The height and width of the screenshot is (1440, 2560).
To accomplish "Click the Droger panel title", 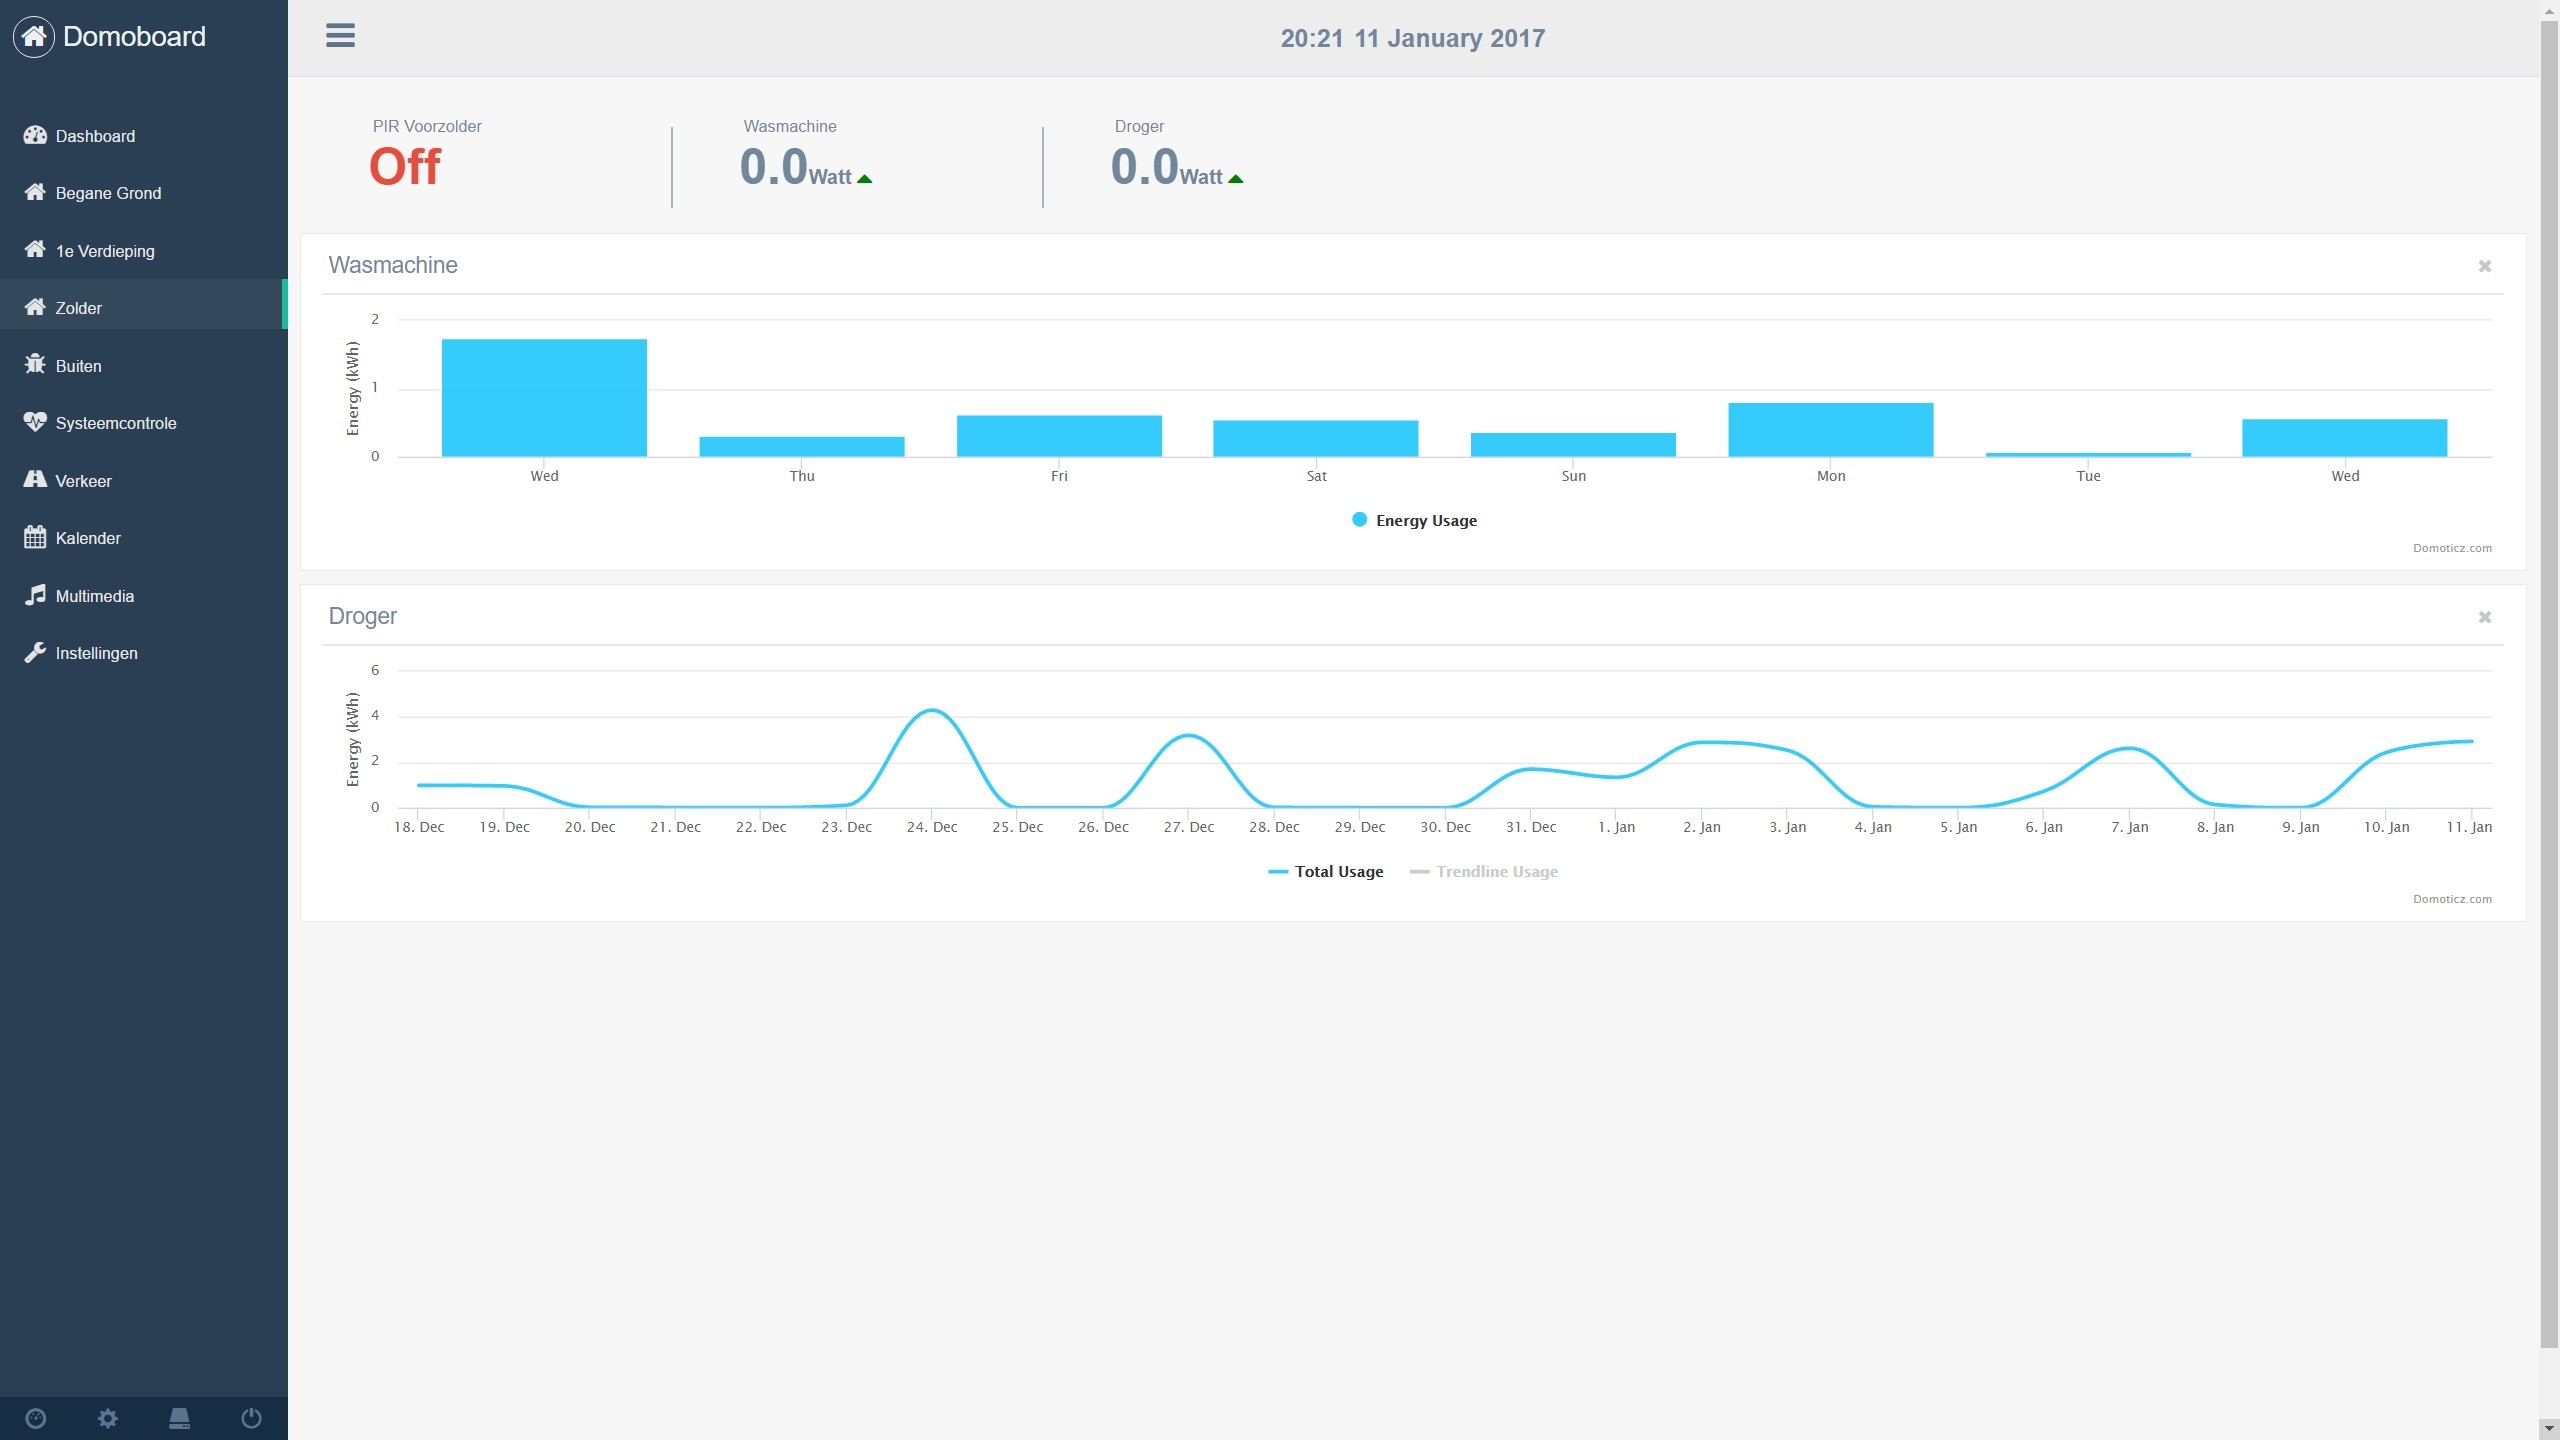I will coord(362,616).
